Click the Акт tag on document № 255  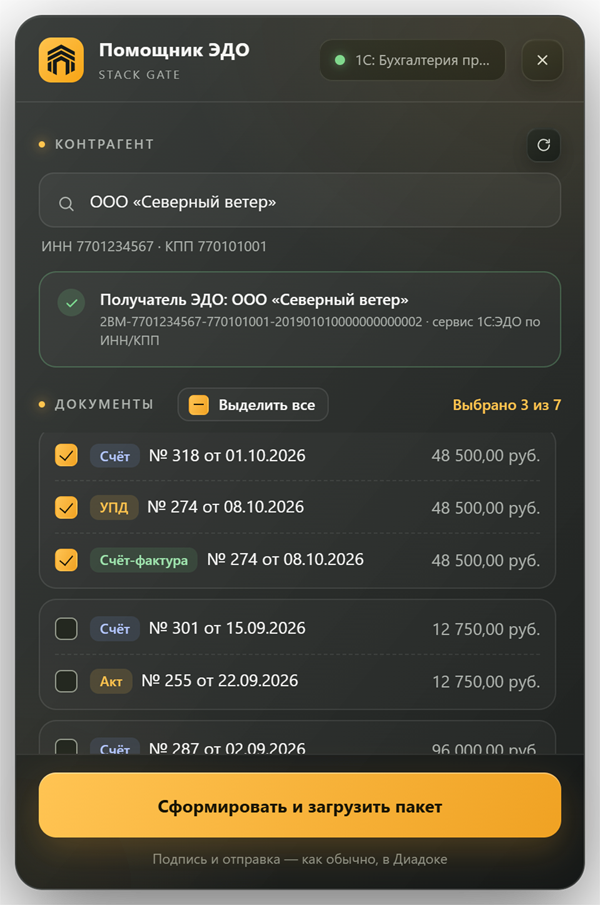click(111, 682)
